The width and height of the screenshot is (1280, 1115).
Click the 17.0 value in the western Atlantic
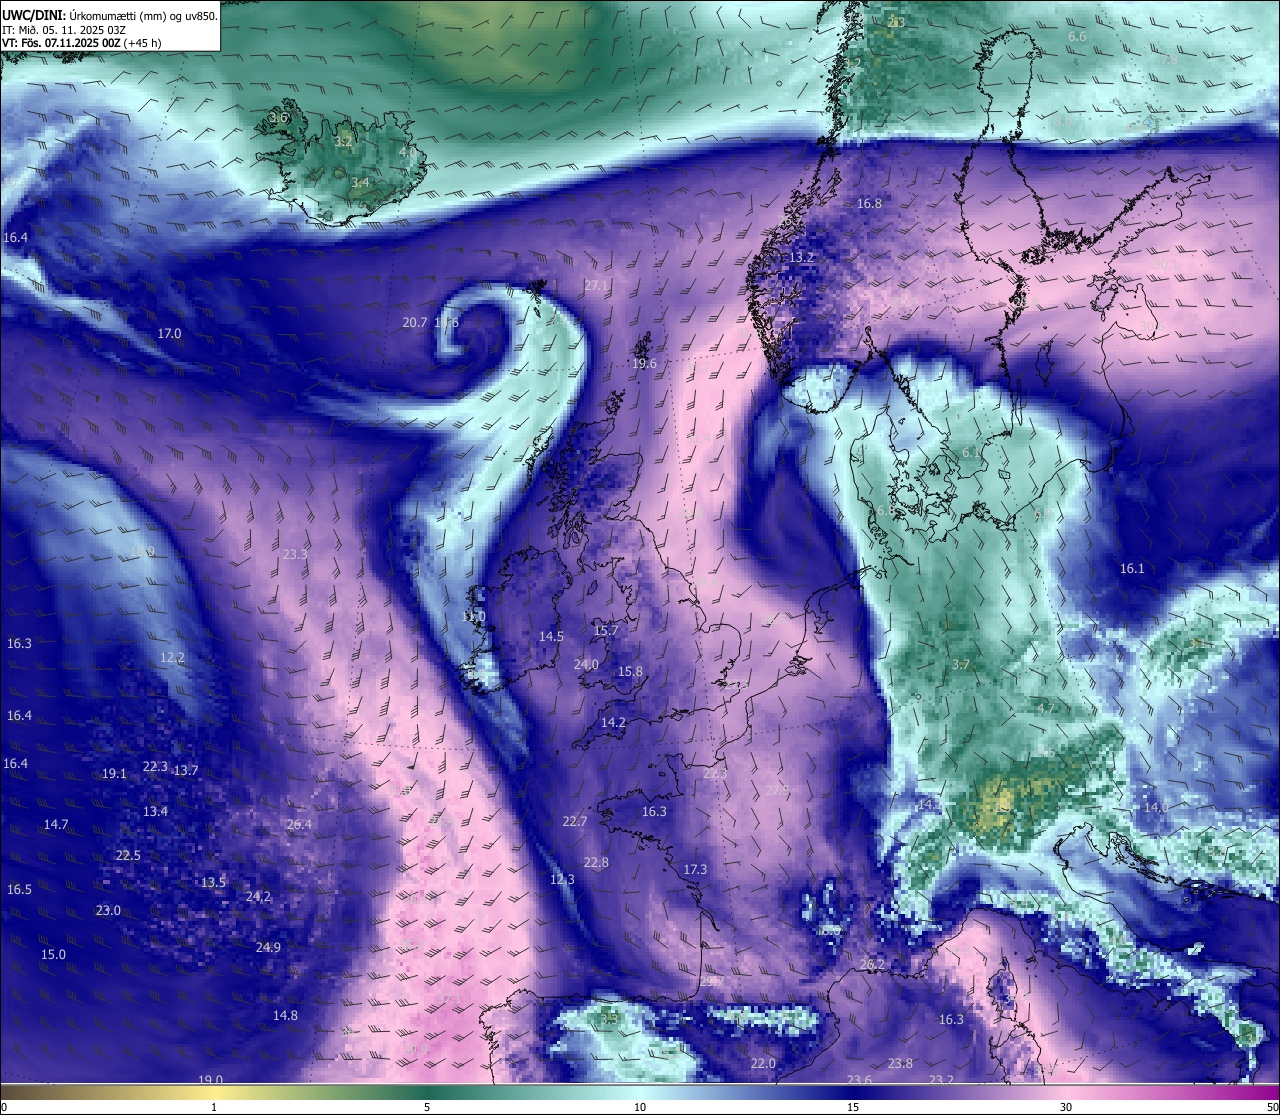point(170,334)
